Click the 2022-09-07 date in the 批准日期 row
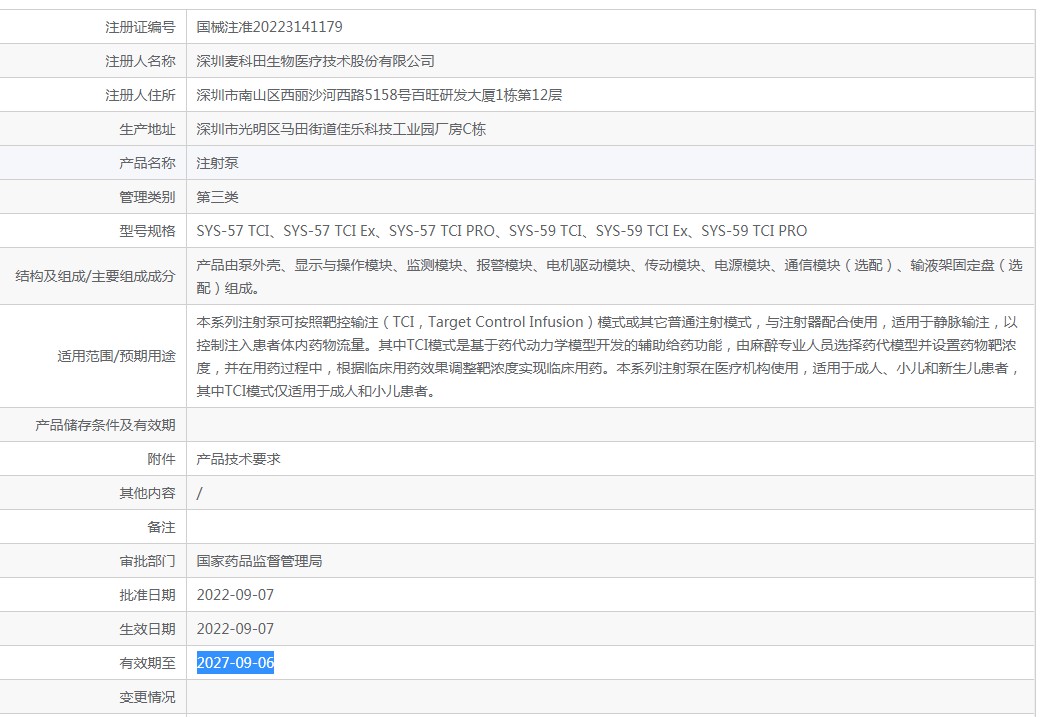 tap(235, 595)
